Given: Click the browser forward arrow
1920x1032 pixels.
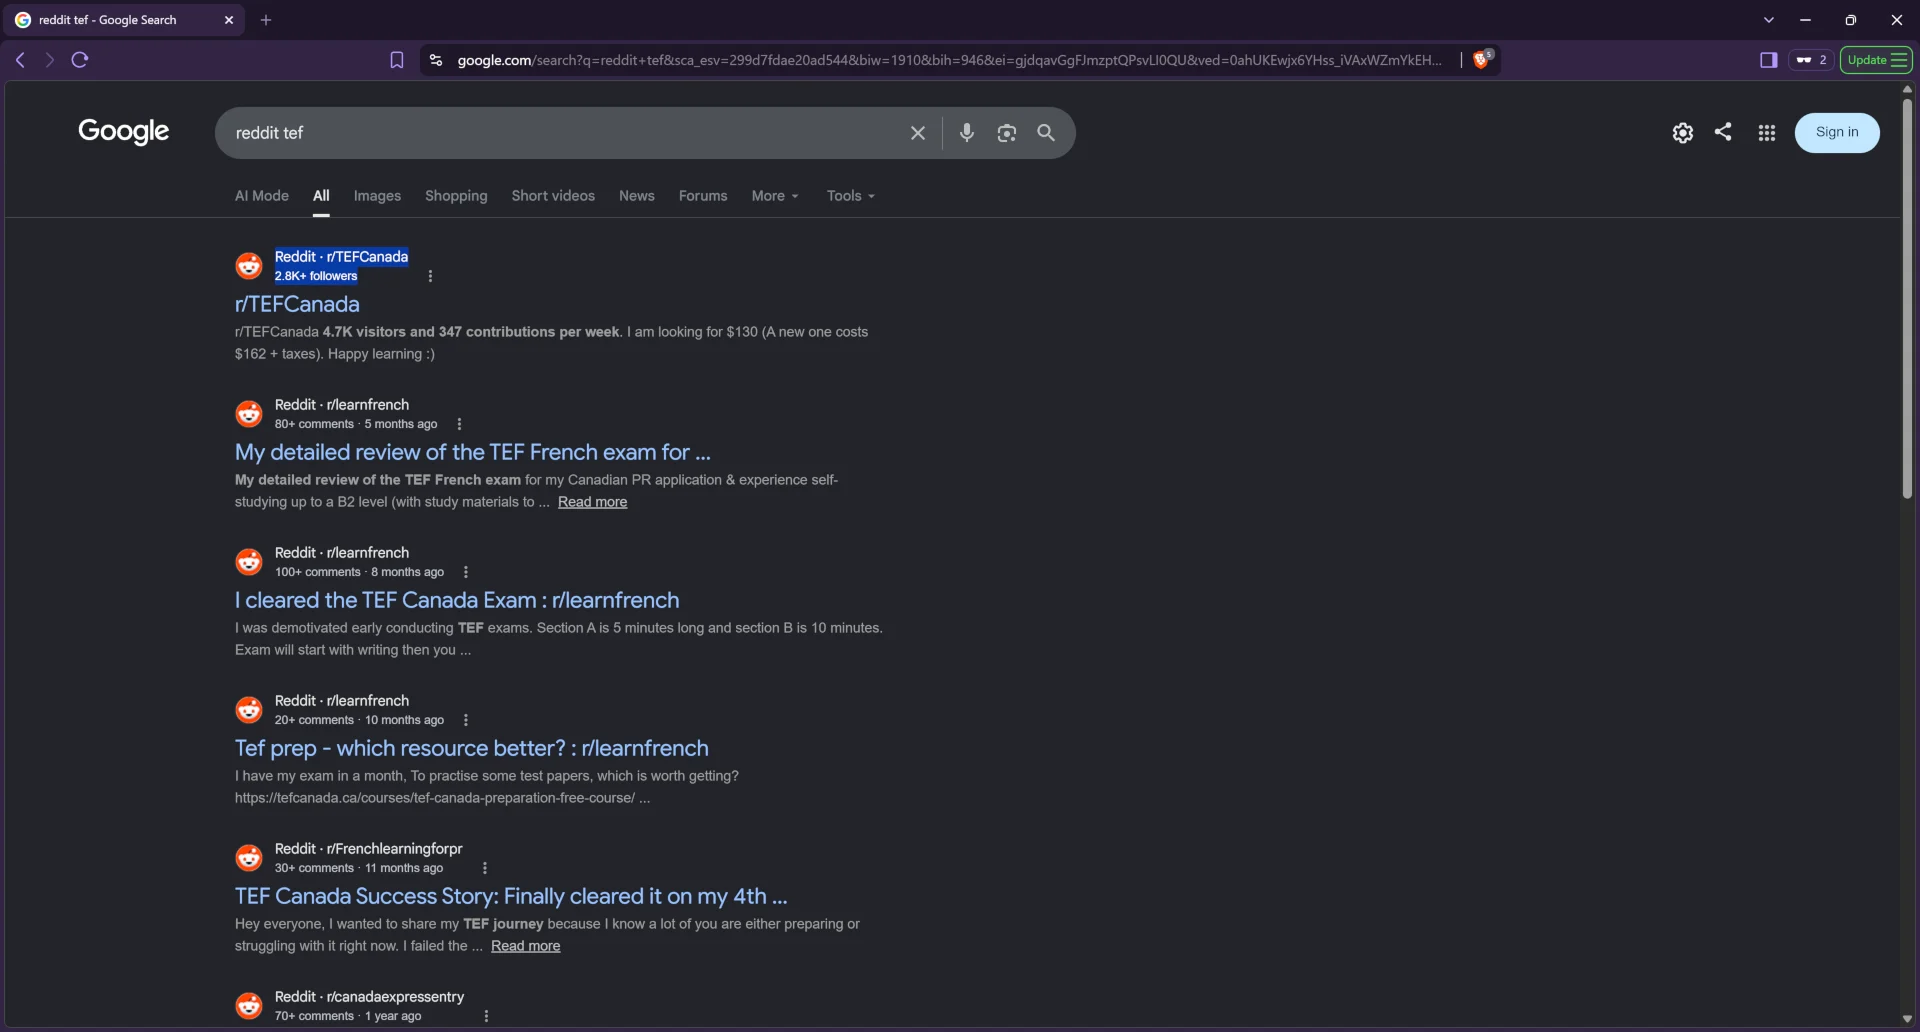Looking at the screenshot, I should click(49, 60).
